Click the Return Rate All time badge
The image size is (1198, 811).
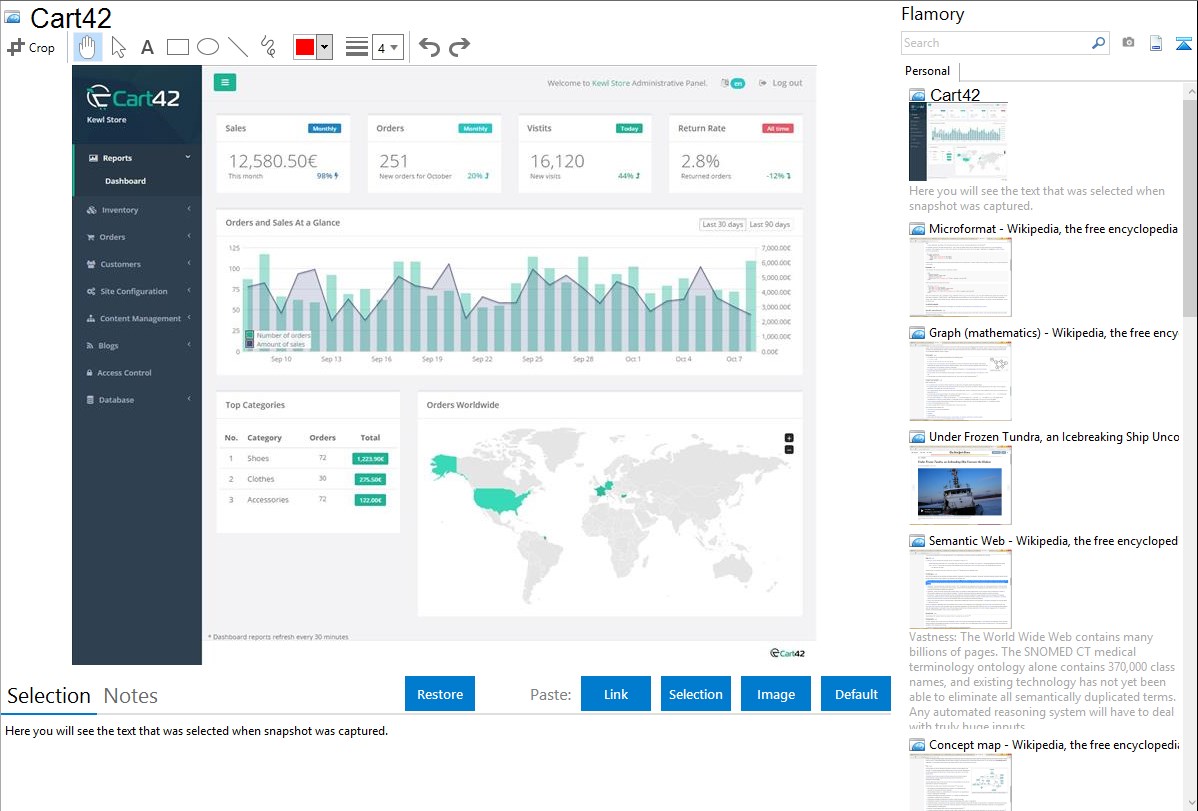777,128
